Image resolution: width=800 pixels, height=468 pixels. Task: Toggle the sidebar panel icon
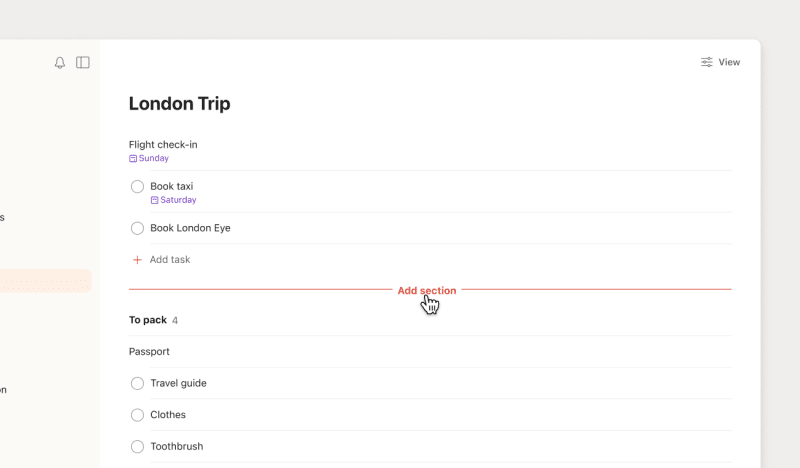[x=83, y=63]
